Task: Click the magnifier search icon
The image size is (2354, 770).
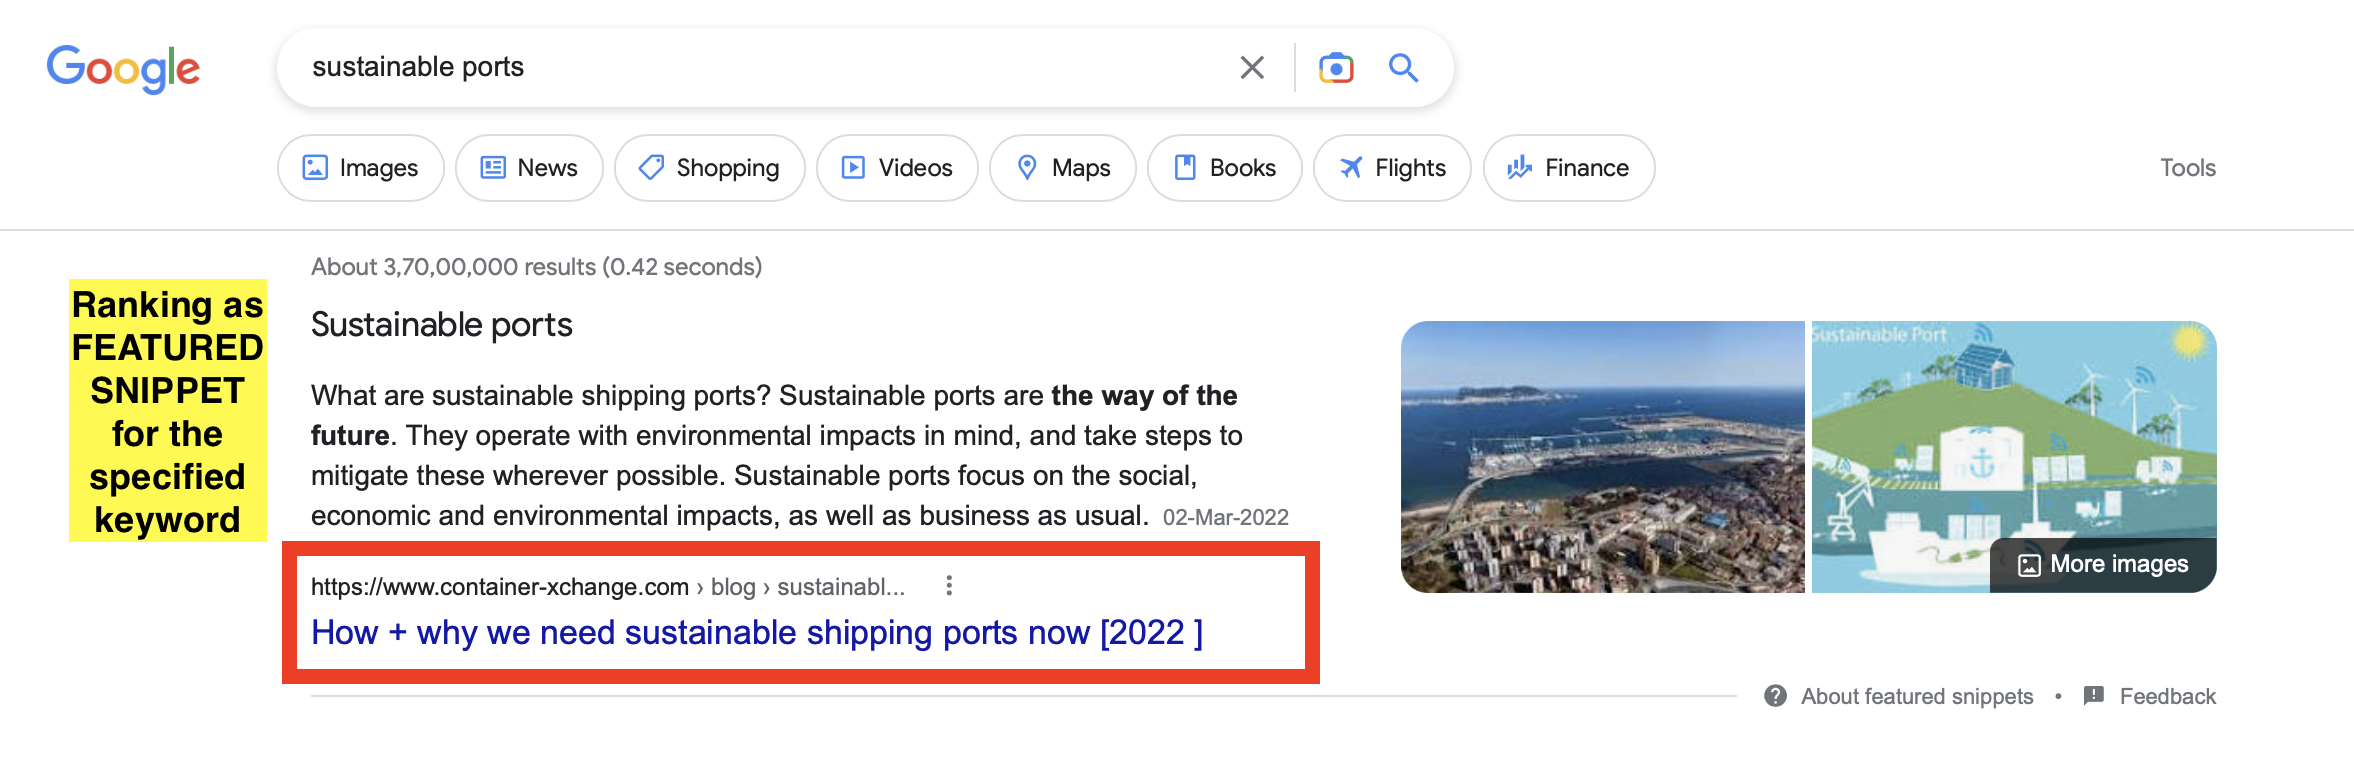Action: tap(1403, 68)
